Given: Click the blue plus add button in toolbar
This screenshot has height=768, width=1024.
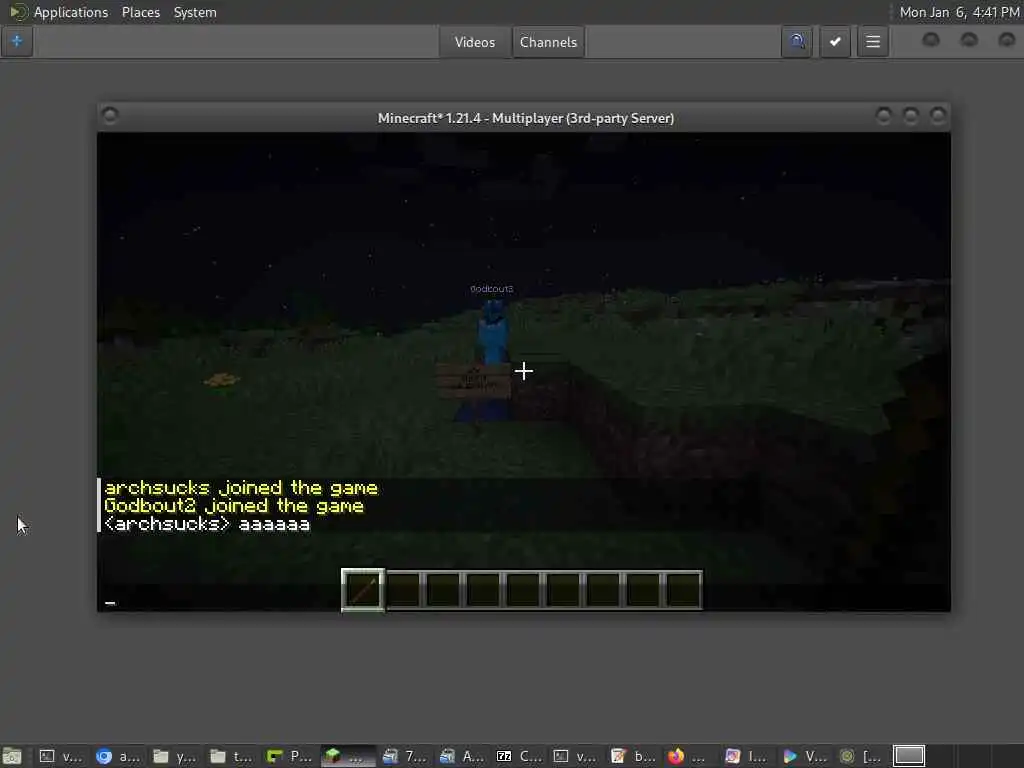Looking at the screenshot, I should (x=17, y=42).
